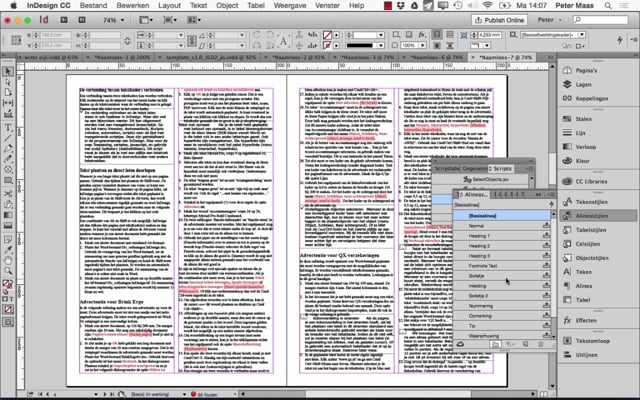Toggle the first text wrap option in control bar

click(437, 35)
